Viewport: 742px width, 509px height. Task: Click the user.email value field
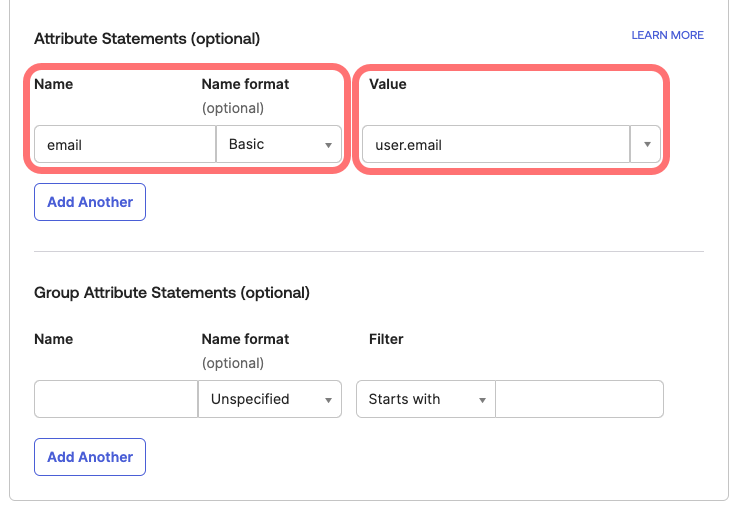(x=495, y=145)
